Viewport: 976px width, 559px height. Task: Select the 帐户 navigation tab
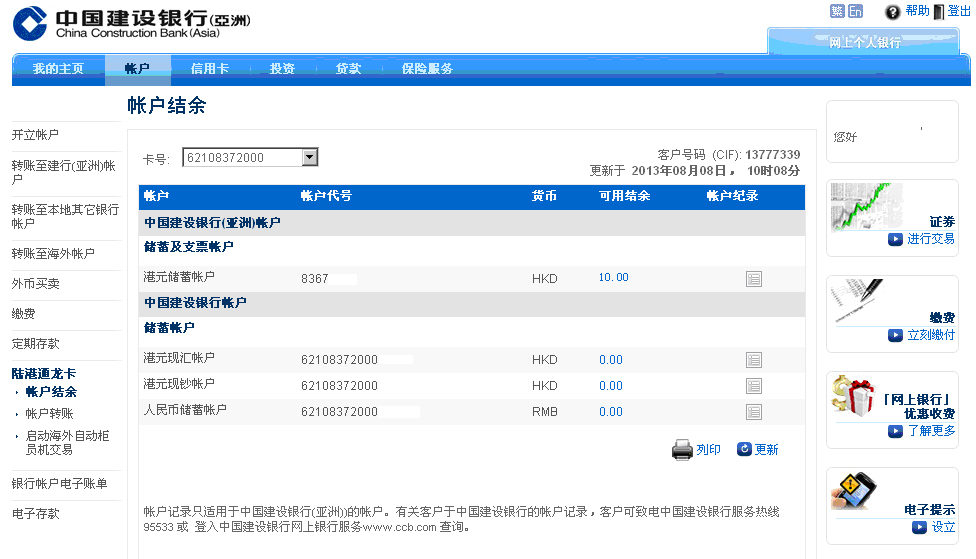click(x=138, y=68)
